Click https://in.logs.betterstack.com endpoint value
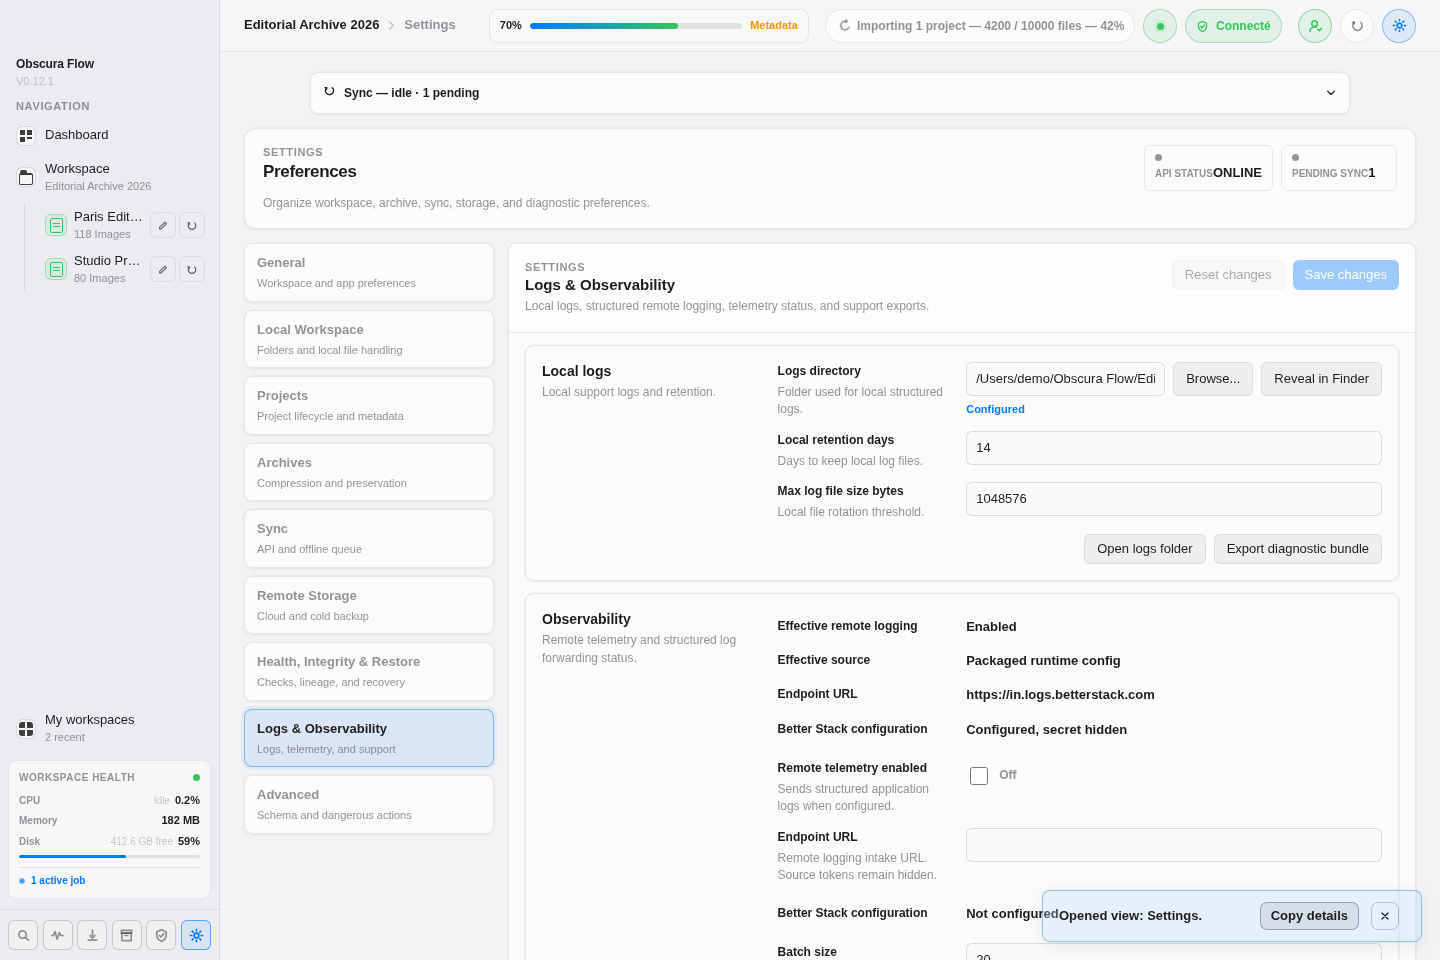Screen dimensions: 1440x960 1060,695
